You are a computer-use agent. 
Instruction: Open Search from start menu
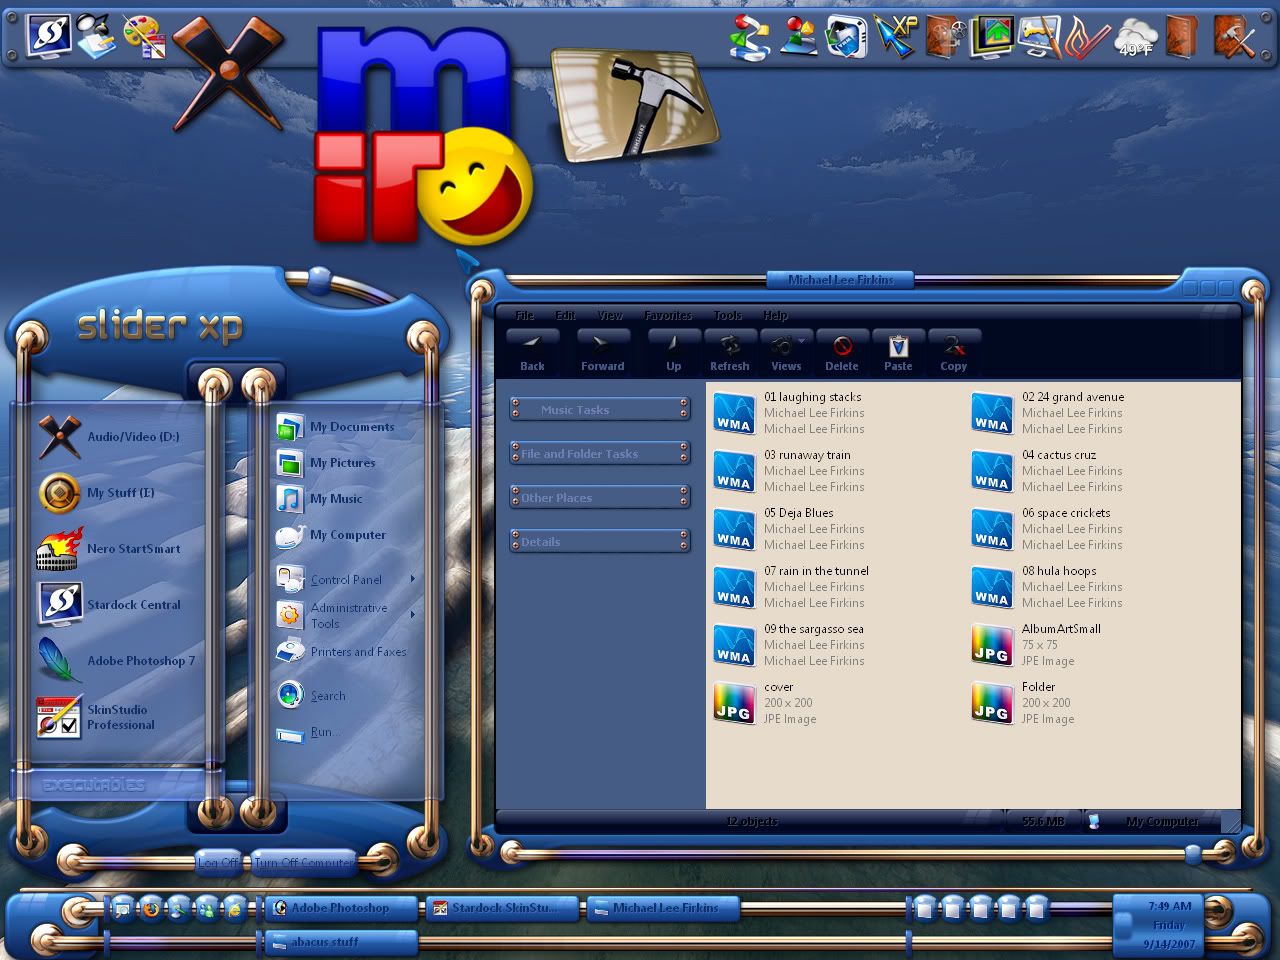click(x=311, y=695)
